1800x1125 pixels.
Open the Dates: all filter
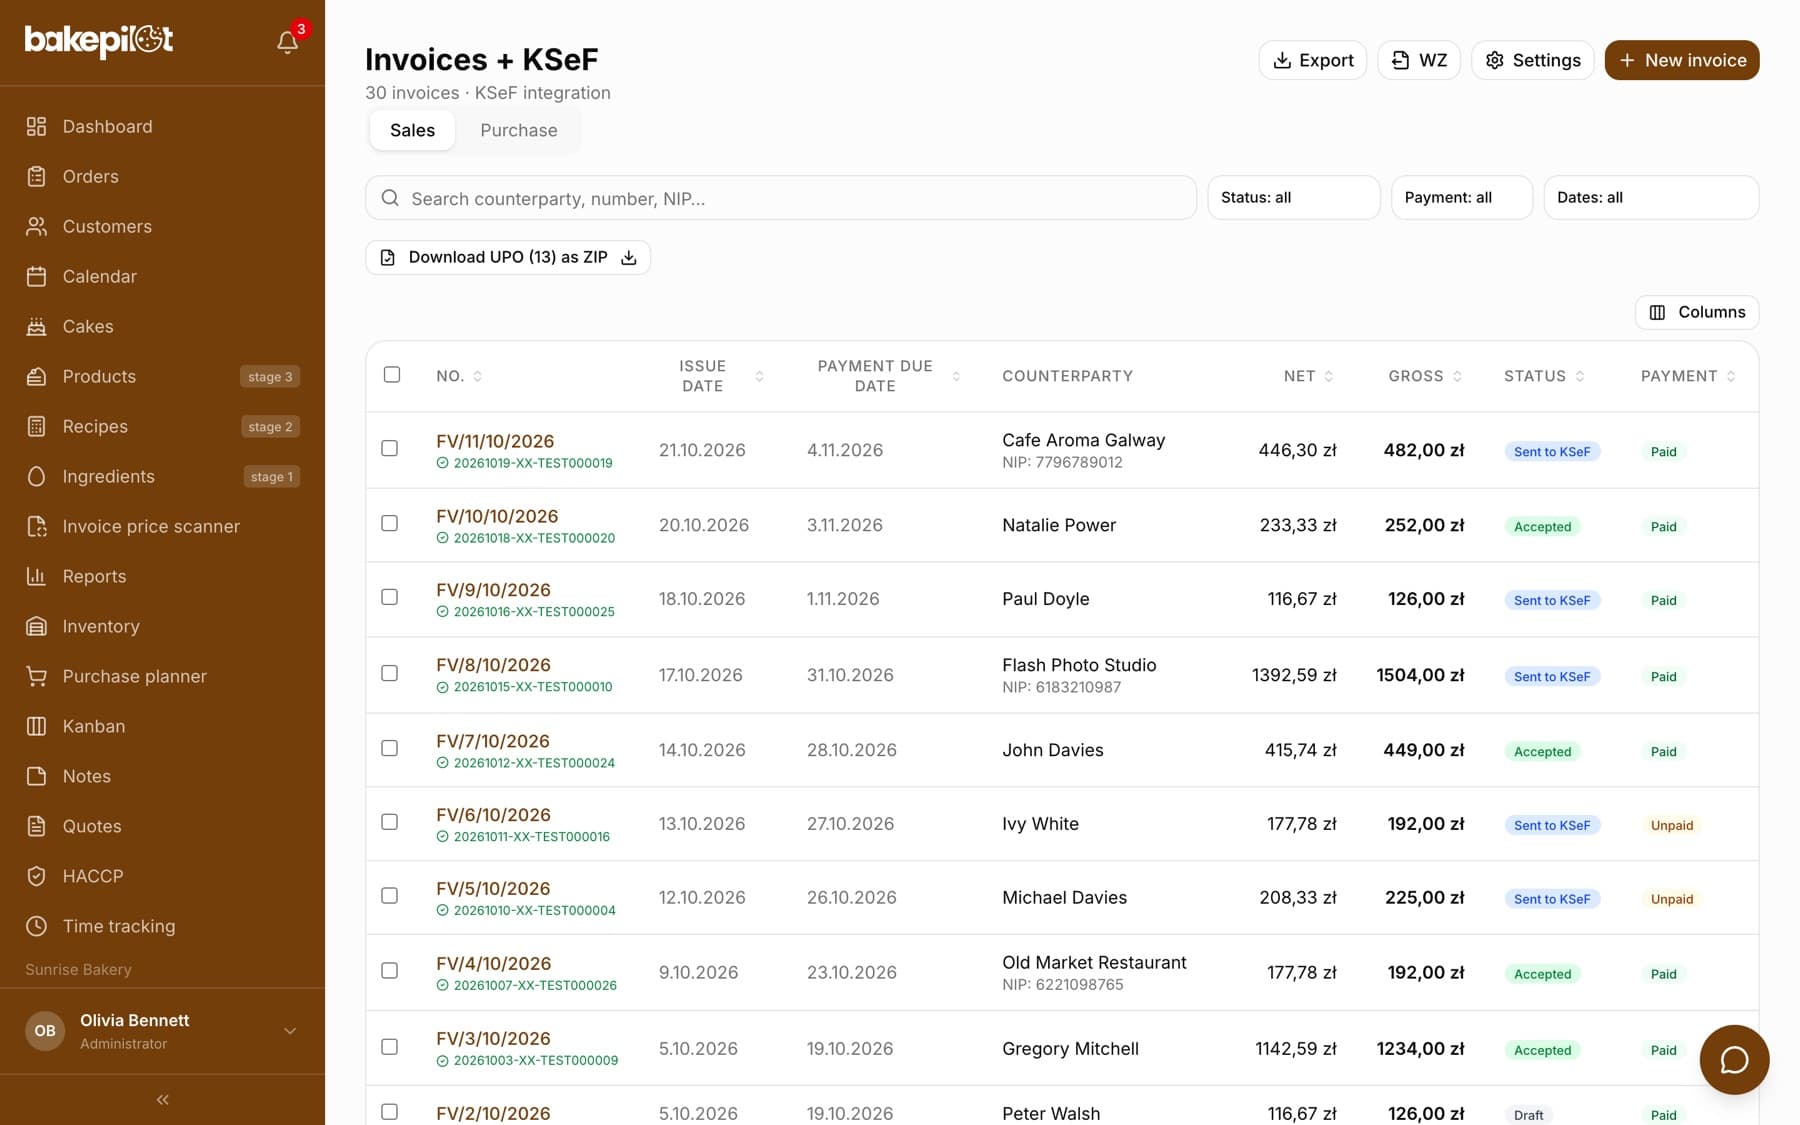pyautogui.click(x=1651, y=198)
